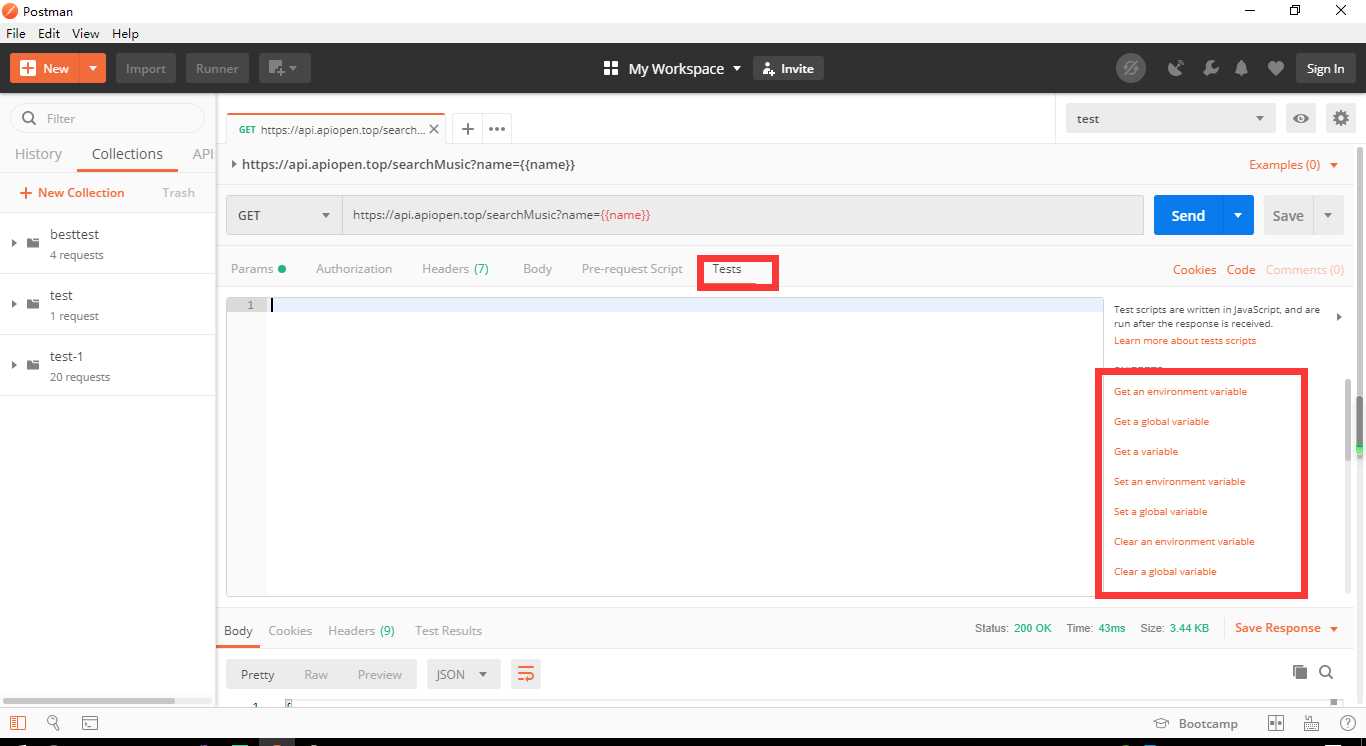Insert the Get an environment variable snippet

tap(1180, 392)
